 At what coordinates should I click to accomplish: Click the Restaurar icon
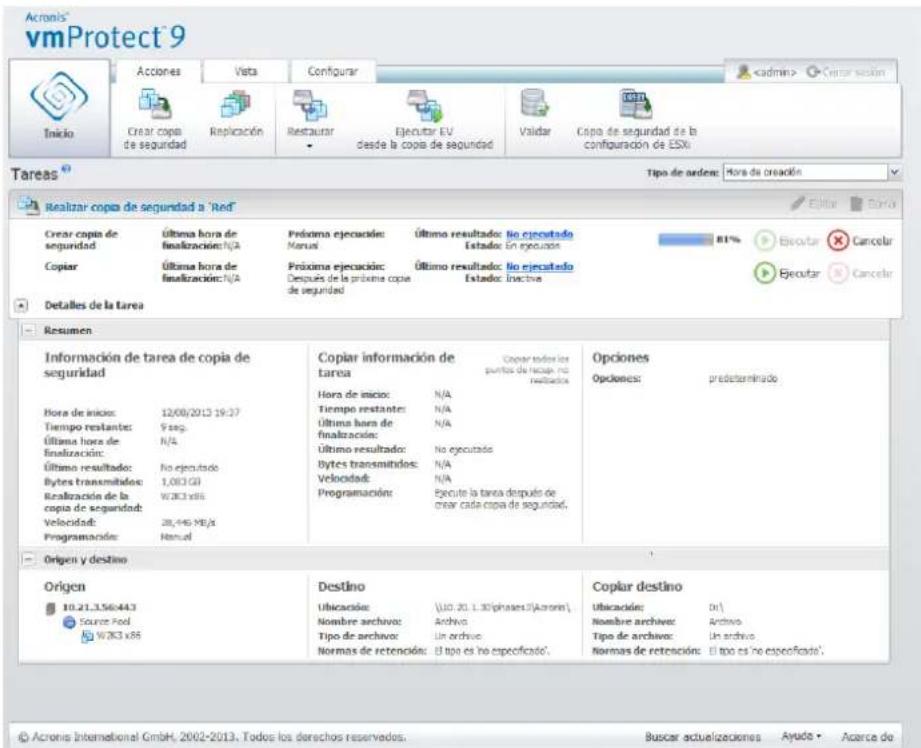(310, 105)
